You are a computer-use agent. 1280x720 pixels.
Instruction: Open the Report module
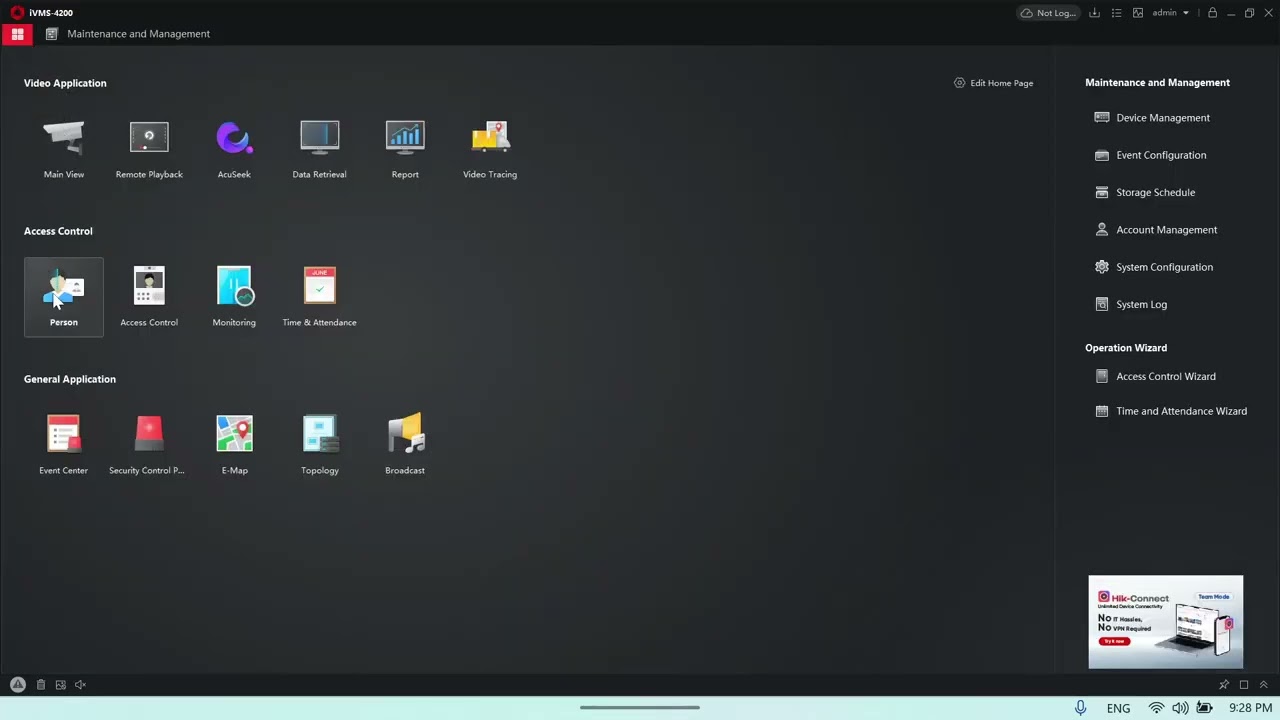(x=405, y=149)
